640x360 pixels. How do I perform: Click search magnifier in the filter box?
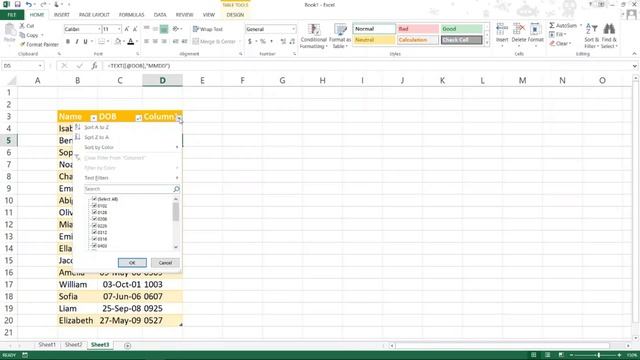176,189
